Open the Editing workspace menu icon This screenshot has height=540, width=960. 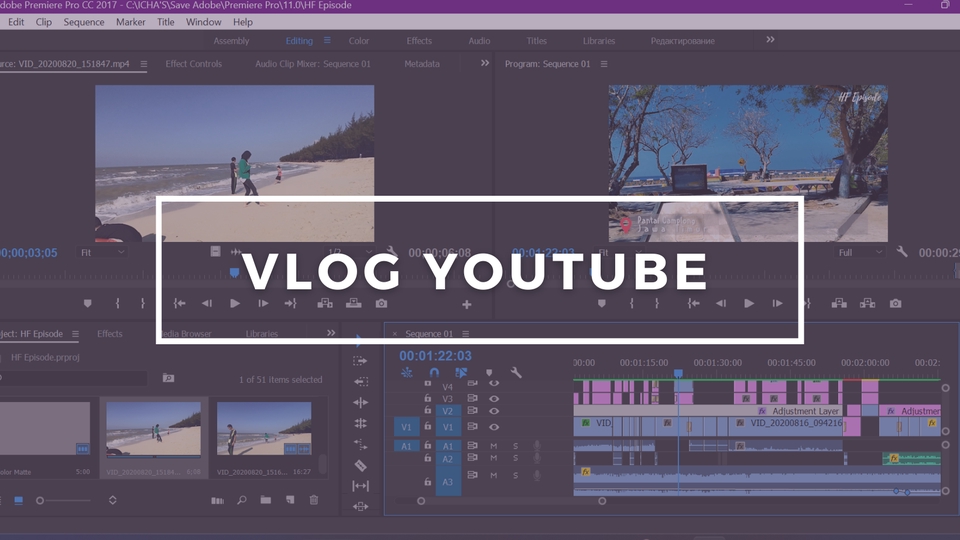click(327, 40)
